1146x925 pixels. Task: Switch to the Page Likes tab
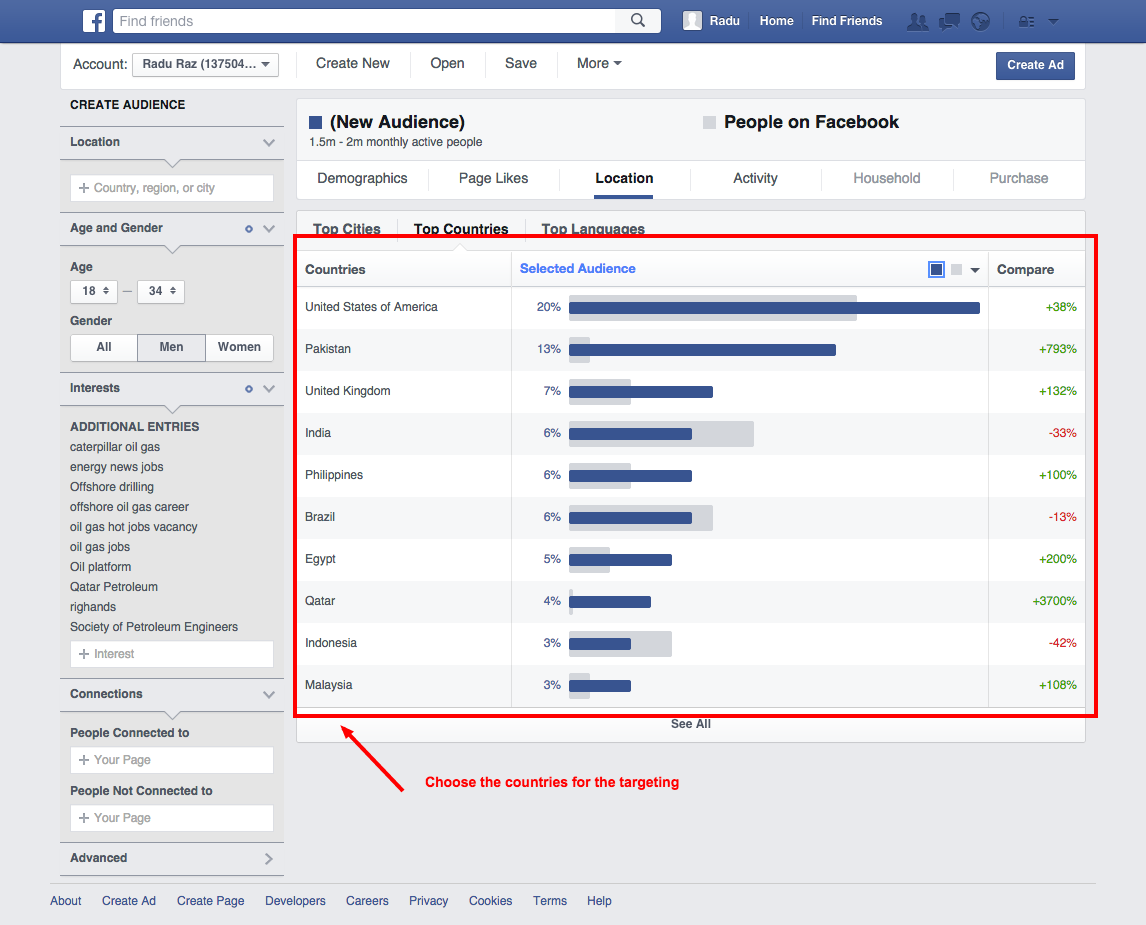point(493,178)
